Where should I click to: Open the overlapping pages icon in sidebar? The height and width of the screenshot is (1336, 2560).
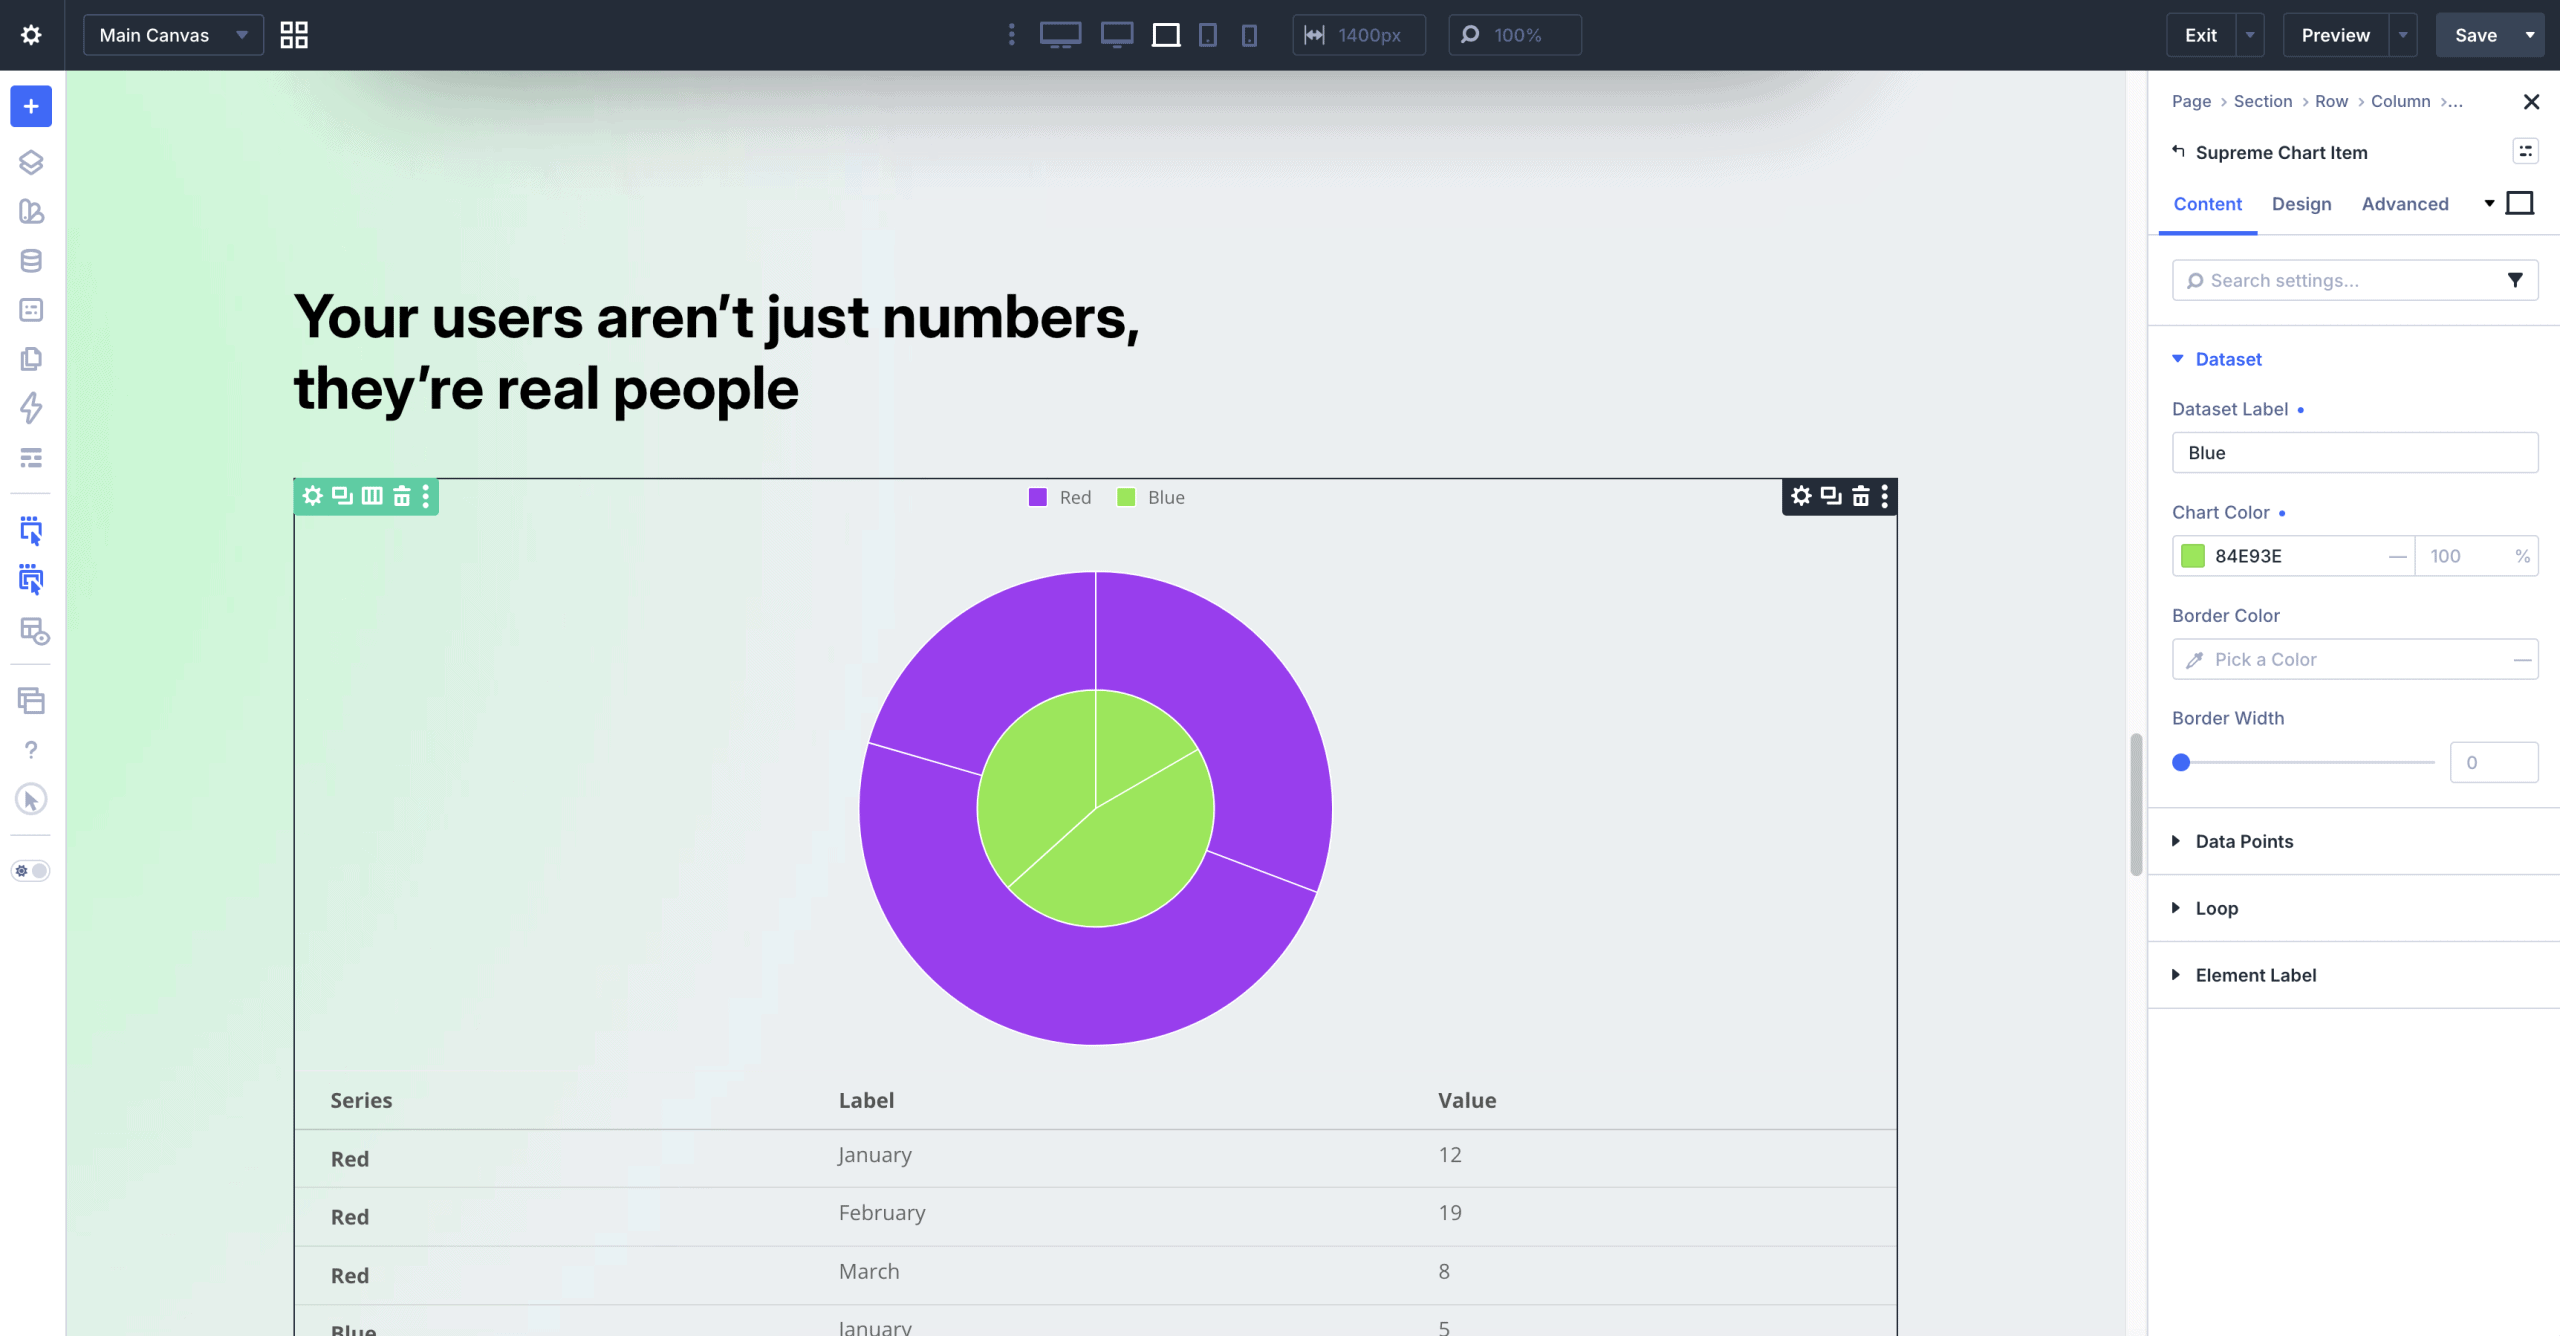pyautogui.click(x=31, y=359)
